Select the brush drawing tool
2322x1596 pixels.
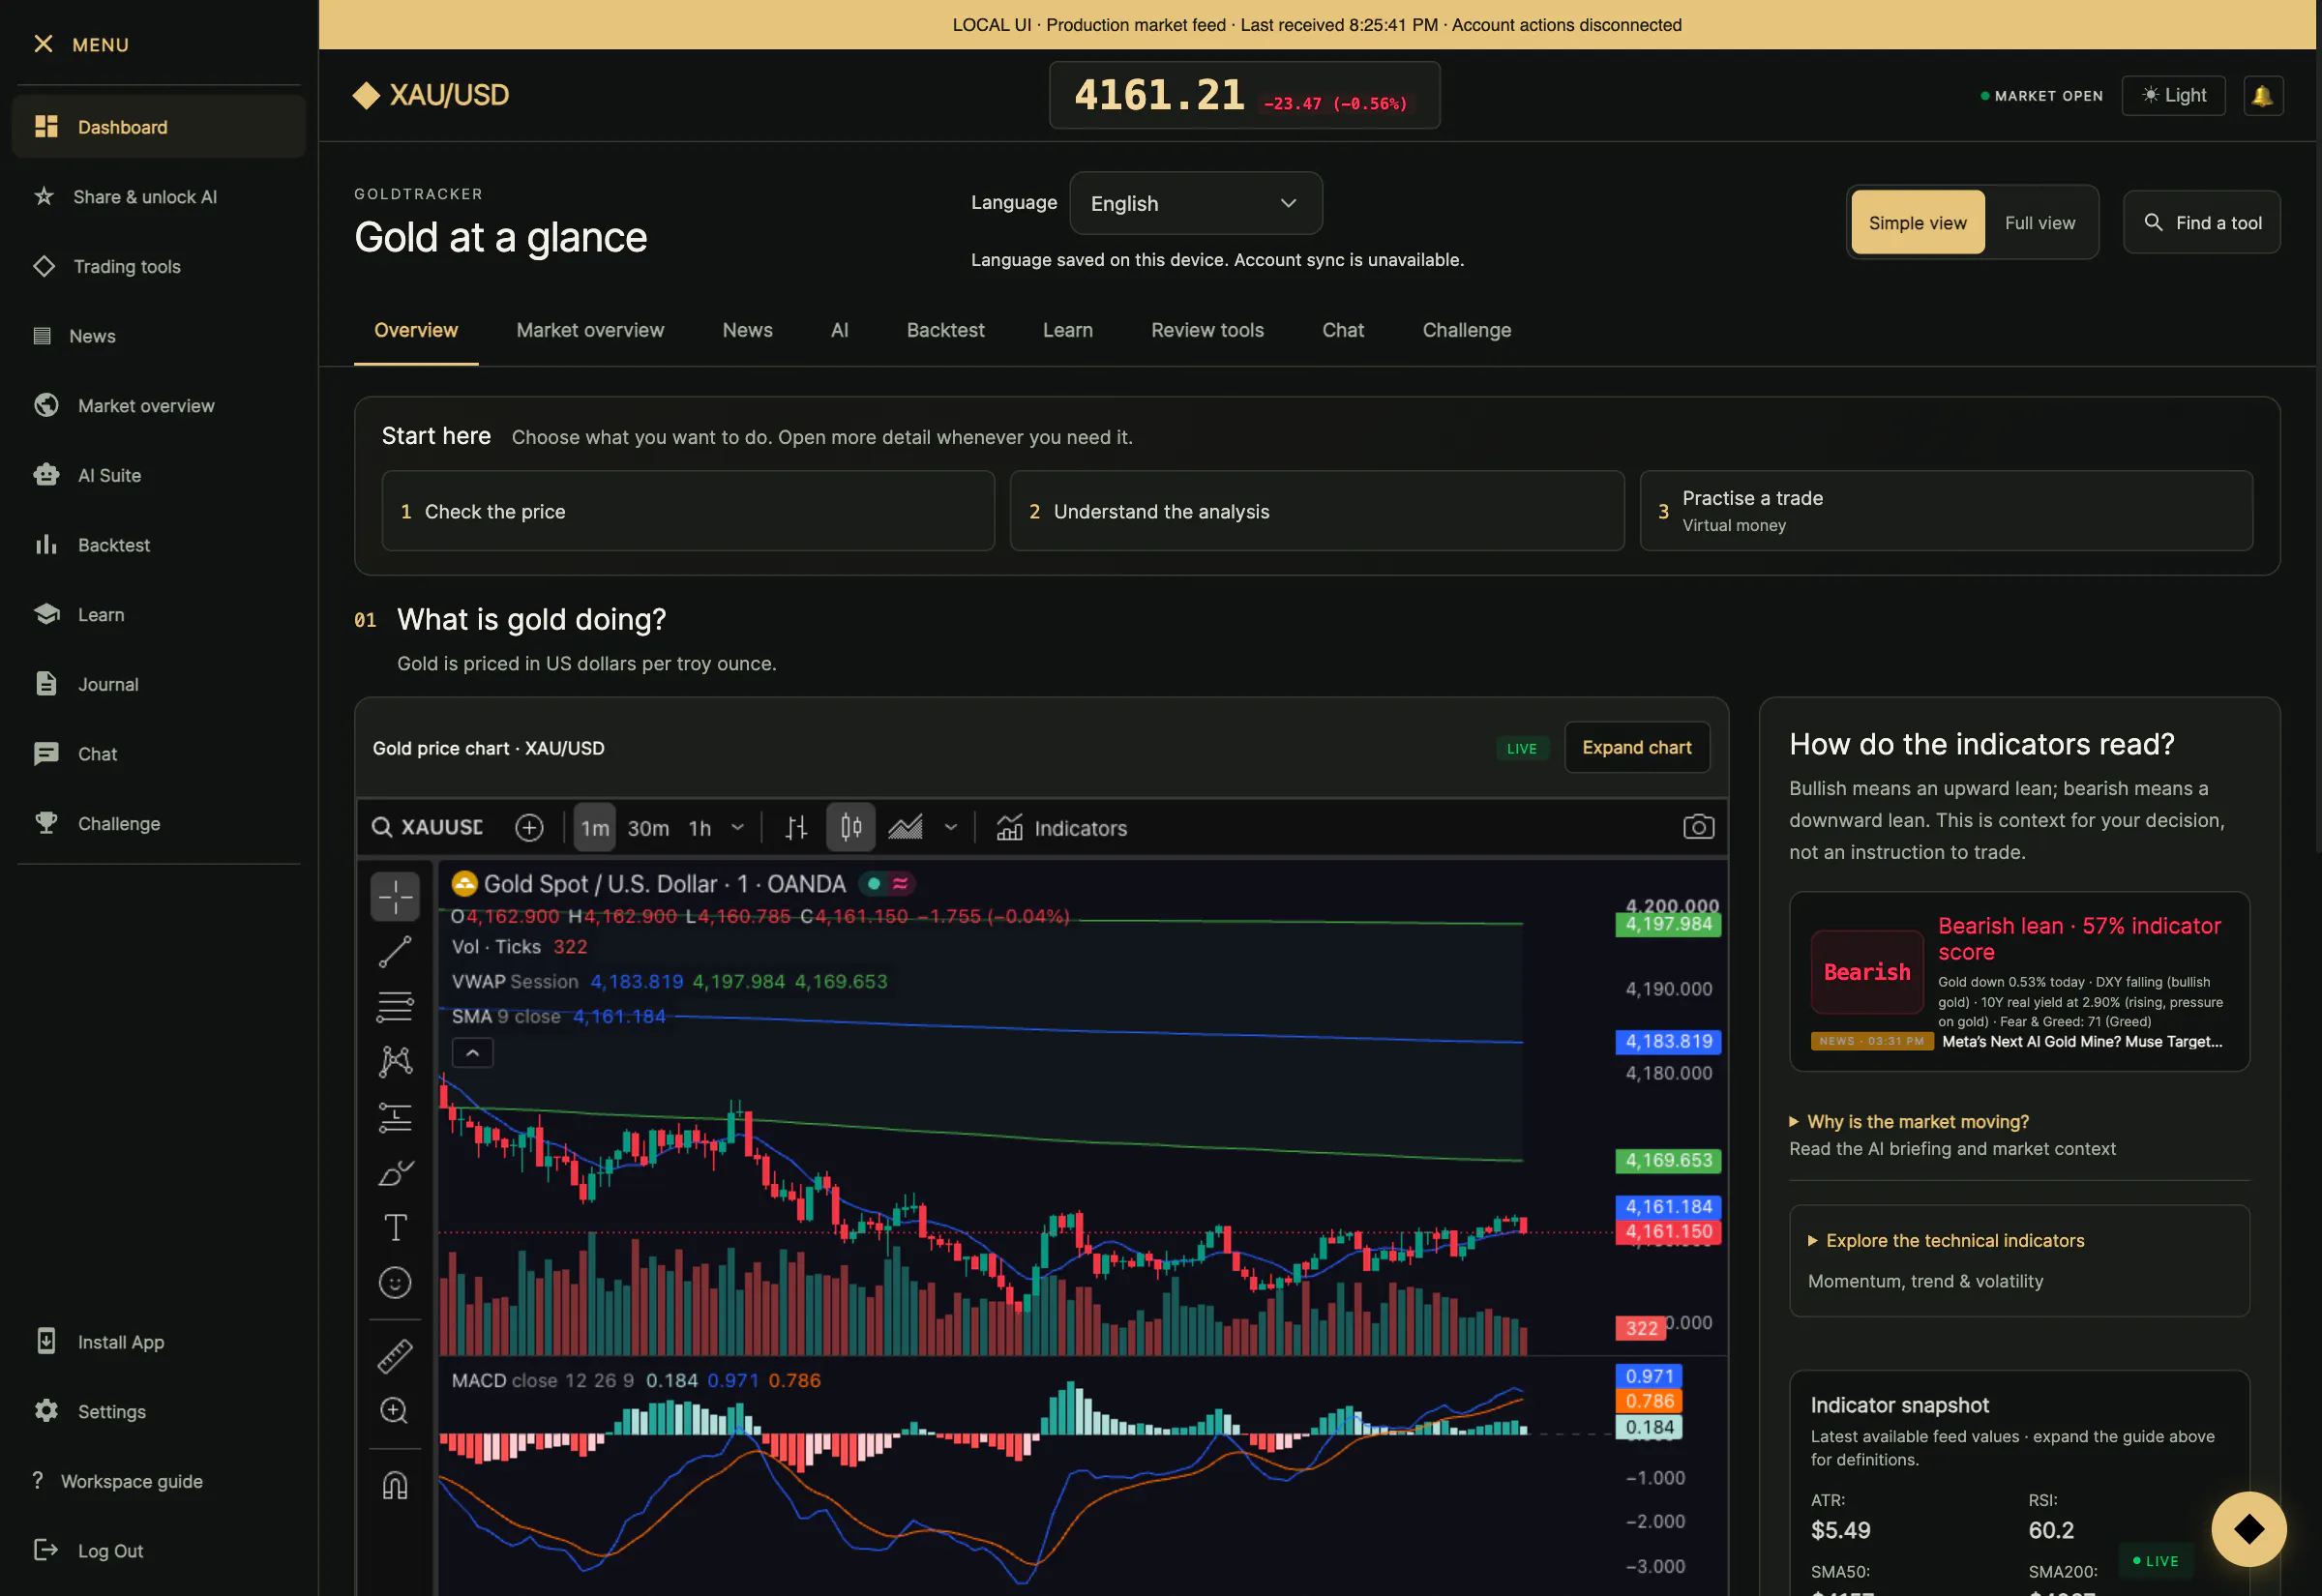(x=395, y=1172)
